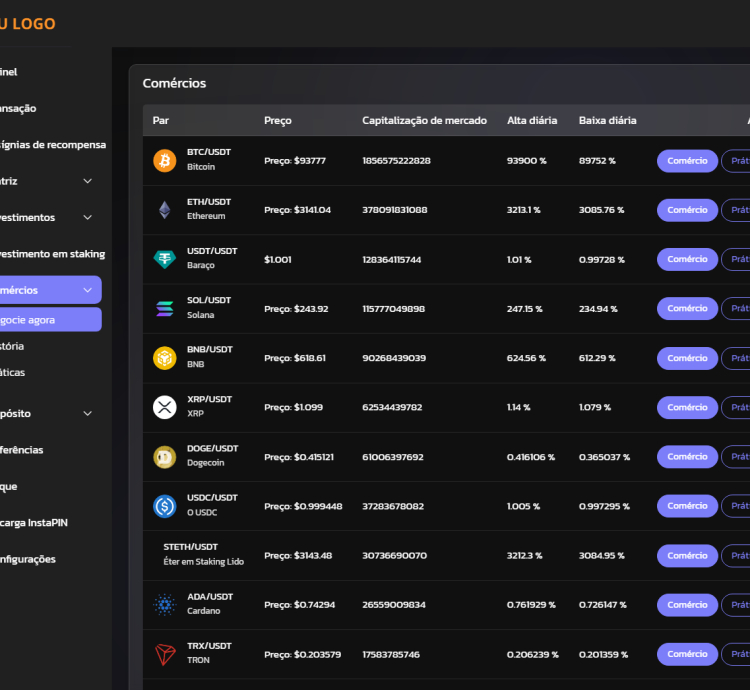The width and height of the screenshot is (750, 690).
Task: Click Comércio button for XRP/USDT
Action: (687, 407)
